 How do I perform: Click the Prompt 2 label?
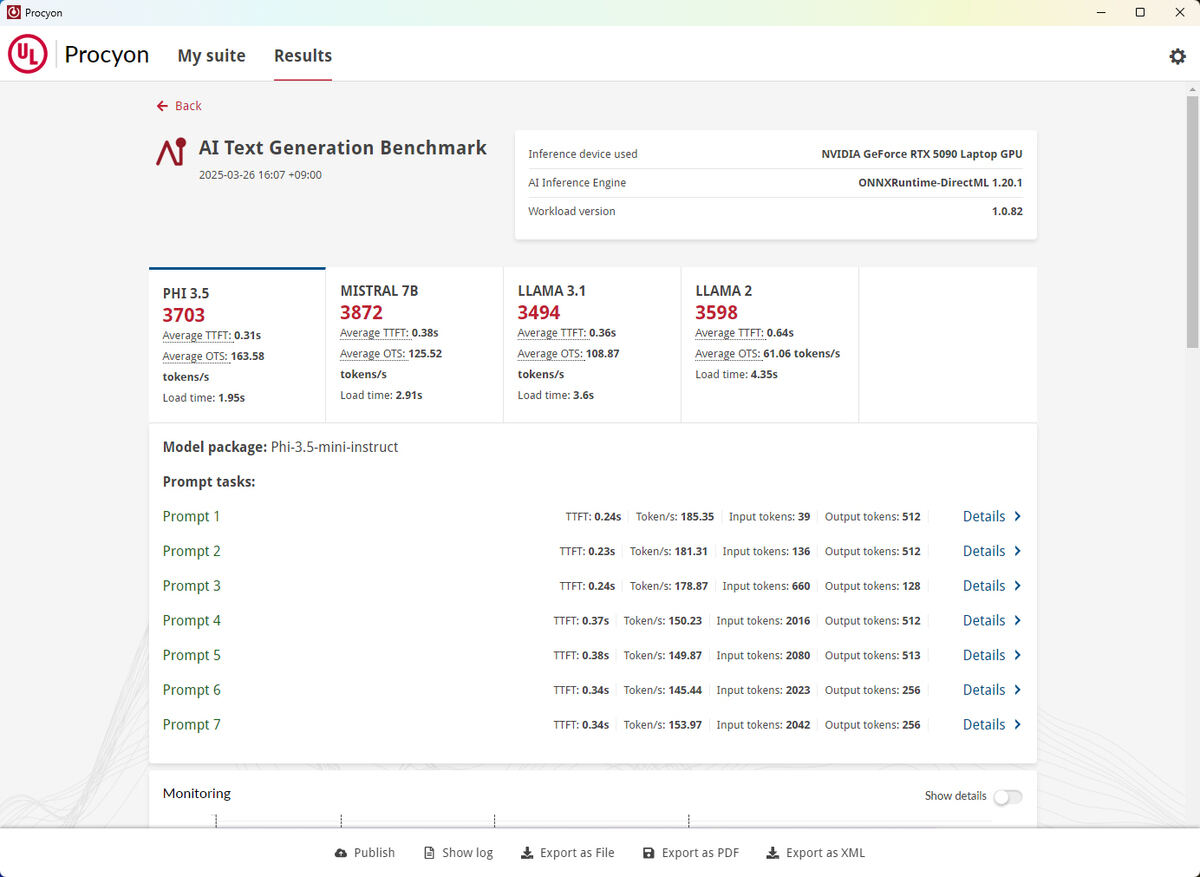(192, 552)
